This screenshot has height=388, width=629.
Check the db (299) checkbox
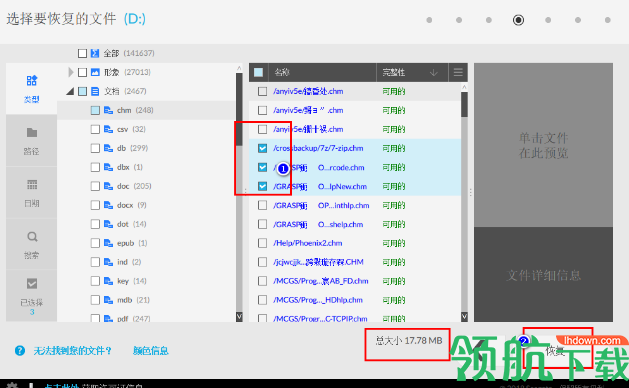(x=95, y=148)
